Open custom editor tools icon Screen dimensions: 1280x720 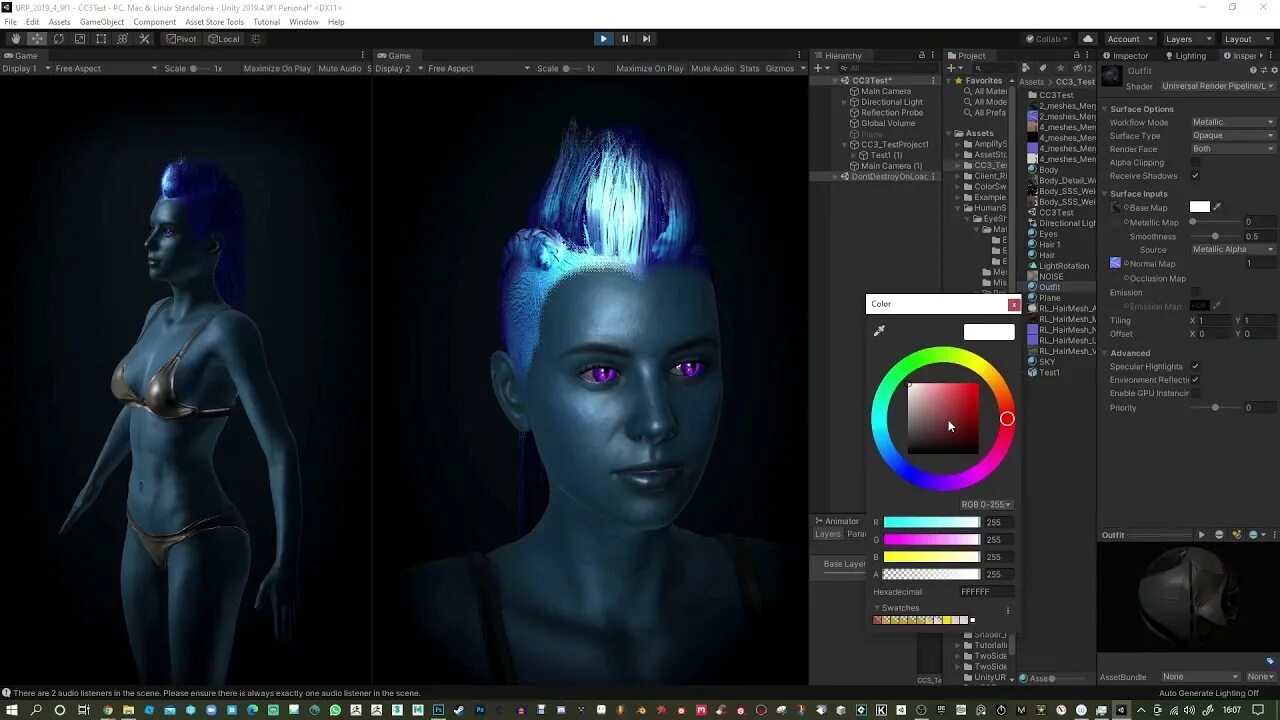tap(144, 39)
